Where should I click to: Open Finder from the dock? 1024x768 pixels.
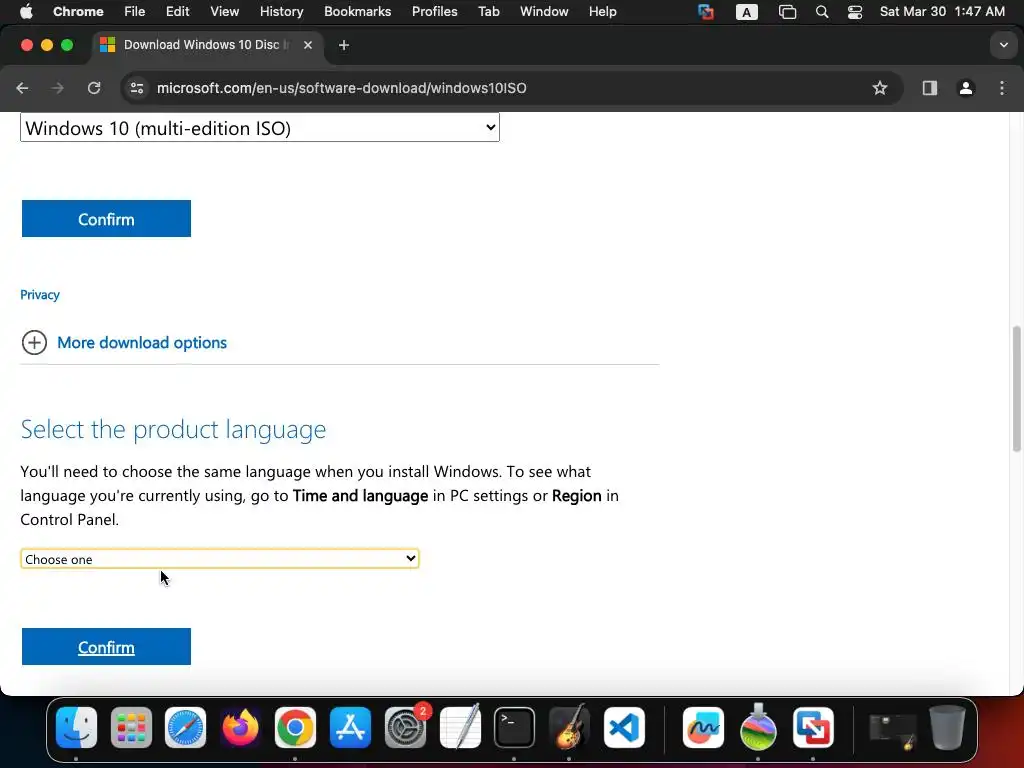76,727
